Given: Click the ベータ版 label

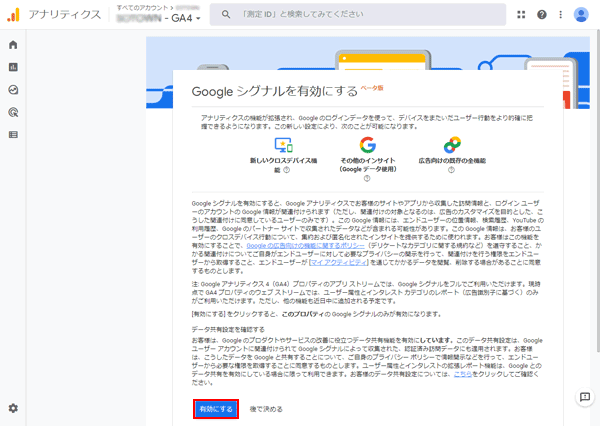Looking at the screenshot, I should coord(372,88).
